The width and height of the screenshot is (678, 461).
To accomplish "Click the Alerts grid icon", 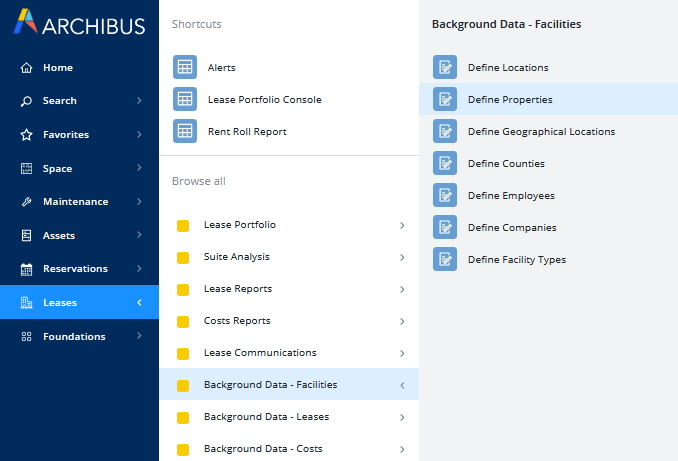I will 185,67.
